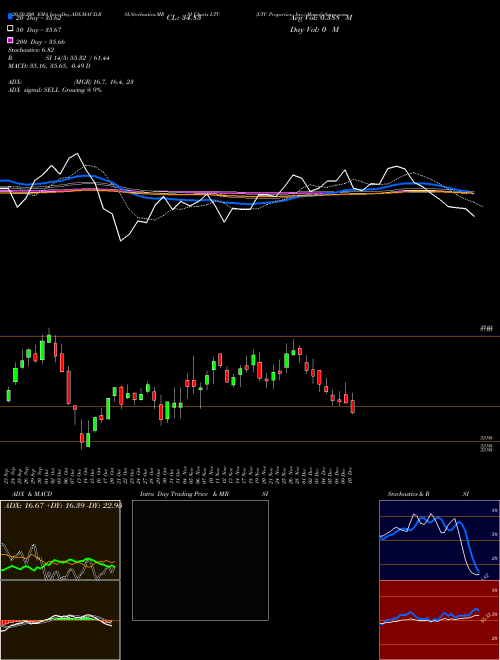Click the 'CL: 34.53' closing price label
500x660 pixels.
(184, 18)
